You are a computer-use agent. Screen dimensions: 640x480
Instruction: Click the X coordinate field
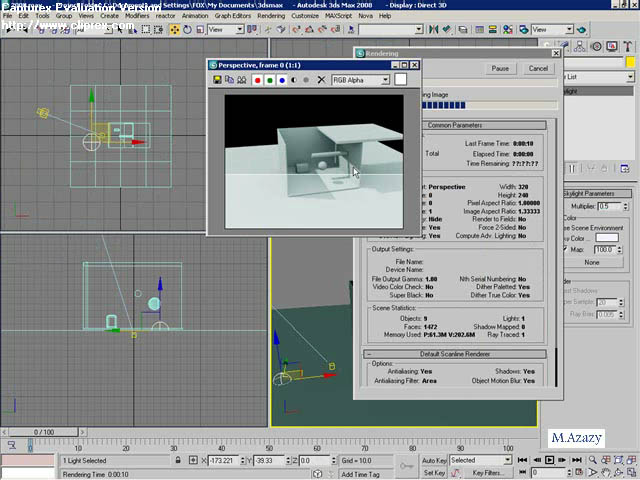[x=223, y=460]
